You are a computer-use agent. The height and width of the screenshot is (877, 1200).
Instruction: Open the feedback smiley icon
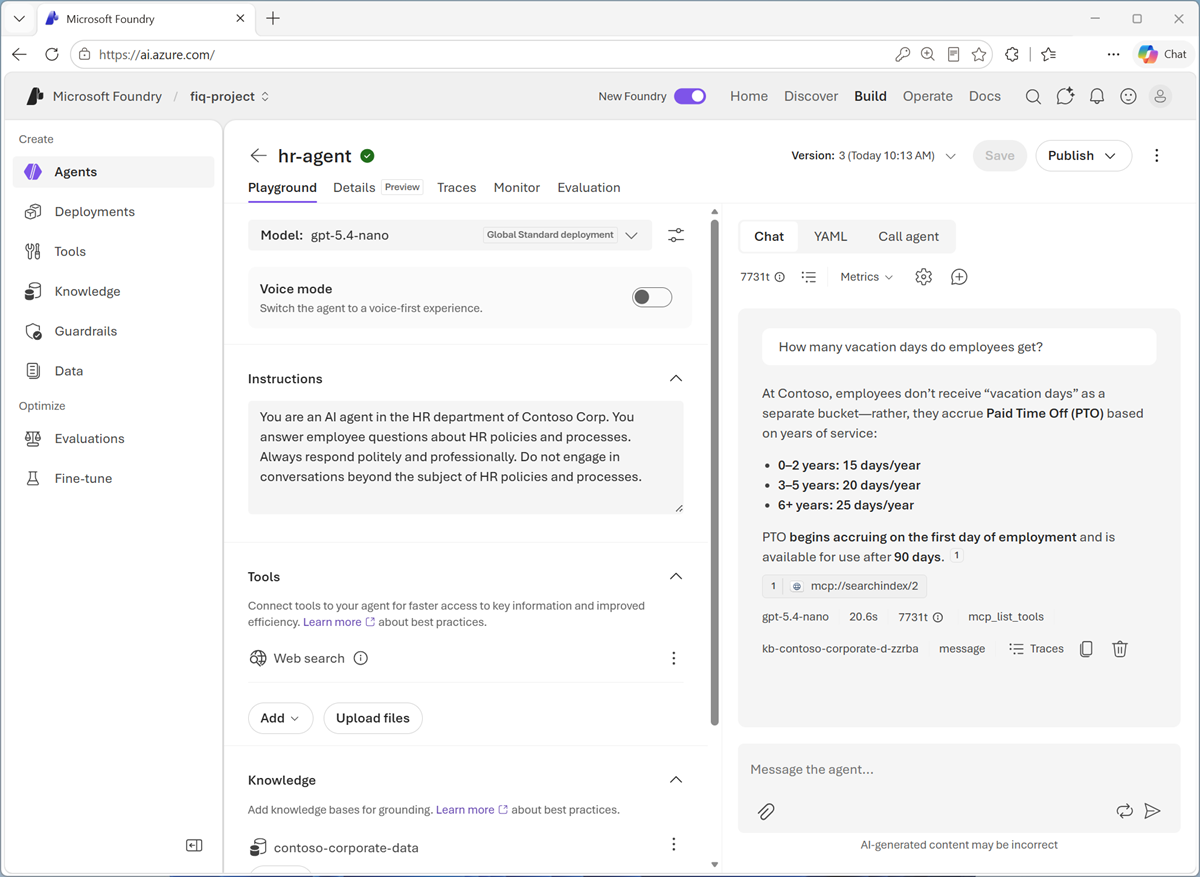(x=1128, y=97)
